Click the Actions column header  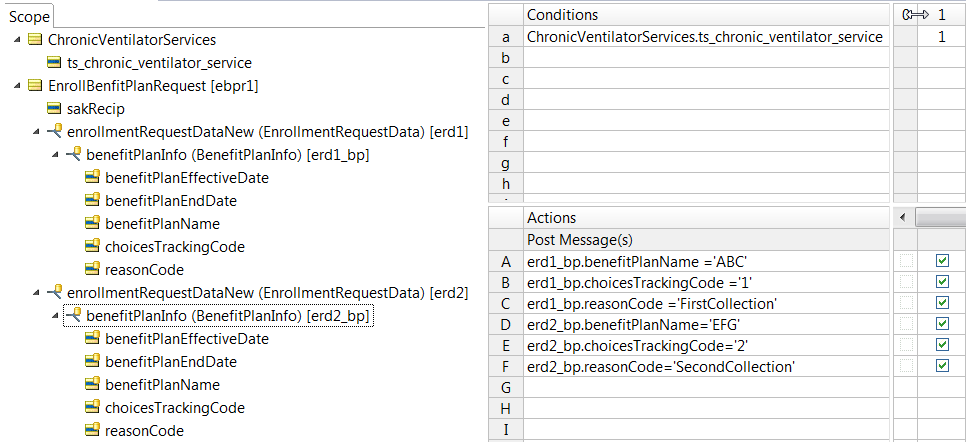coord(707,218)
